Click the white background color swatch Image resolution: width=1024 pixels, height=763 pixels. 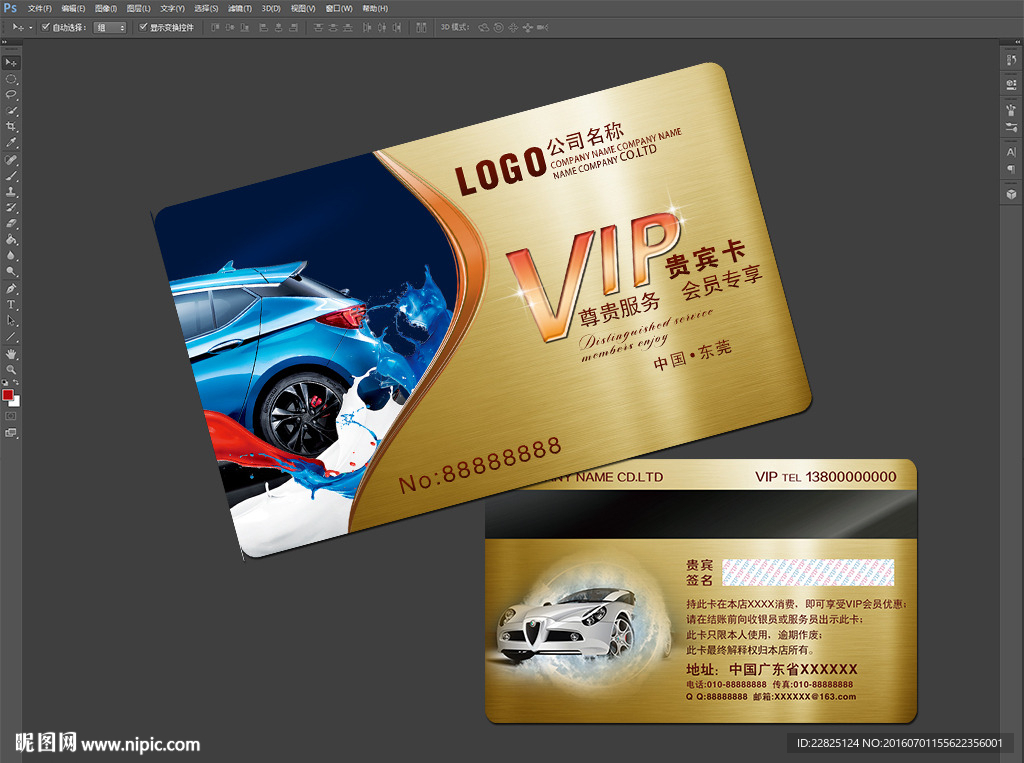point(16,402)
